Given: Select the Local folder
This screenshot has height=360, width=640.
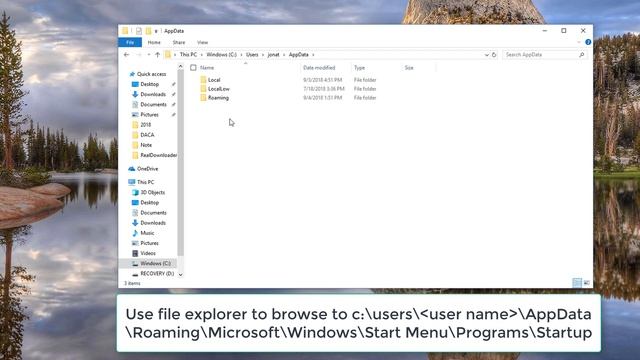Looking at the screenshot, I should point(214,80).
